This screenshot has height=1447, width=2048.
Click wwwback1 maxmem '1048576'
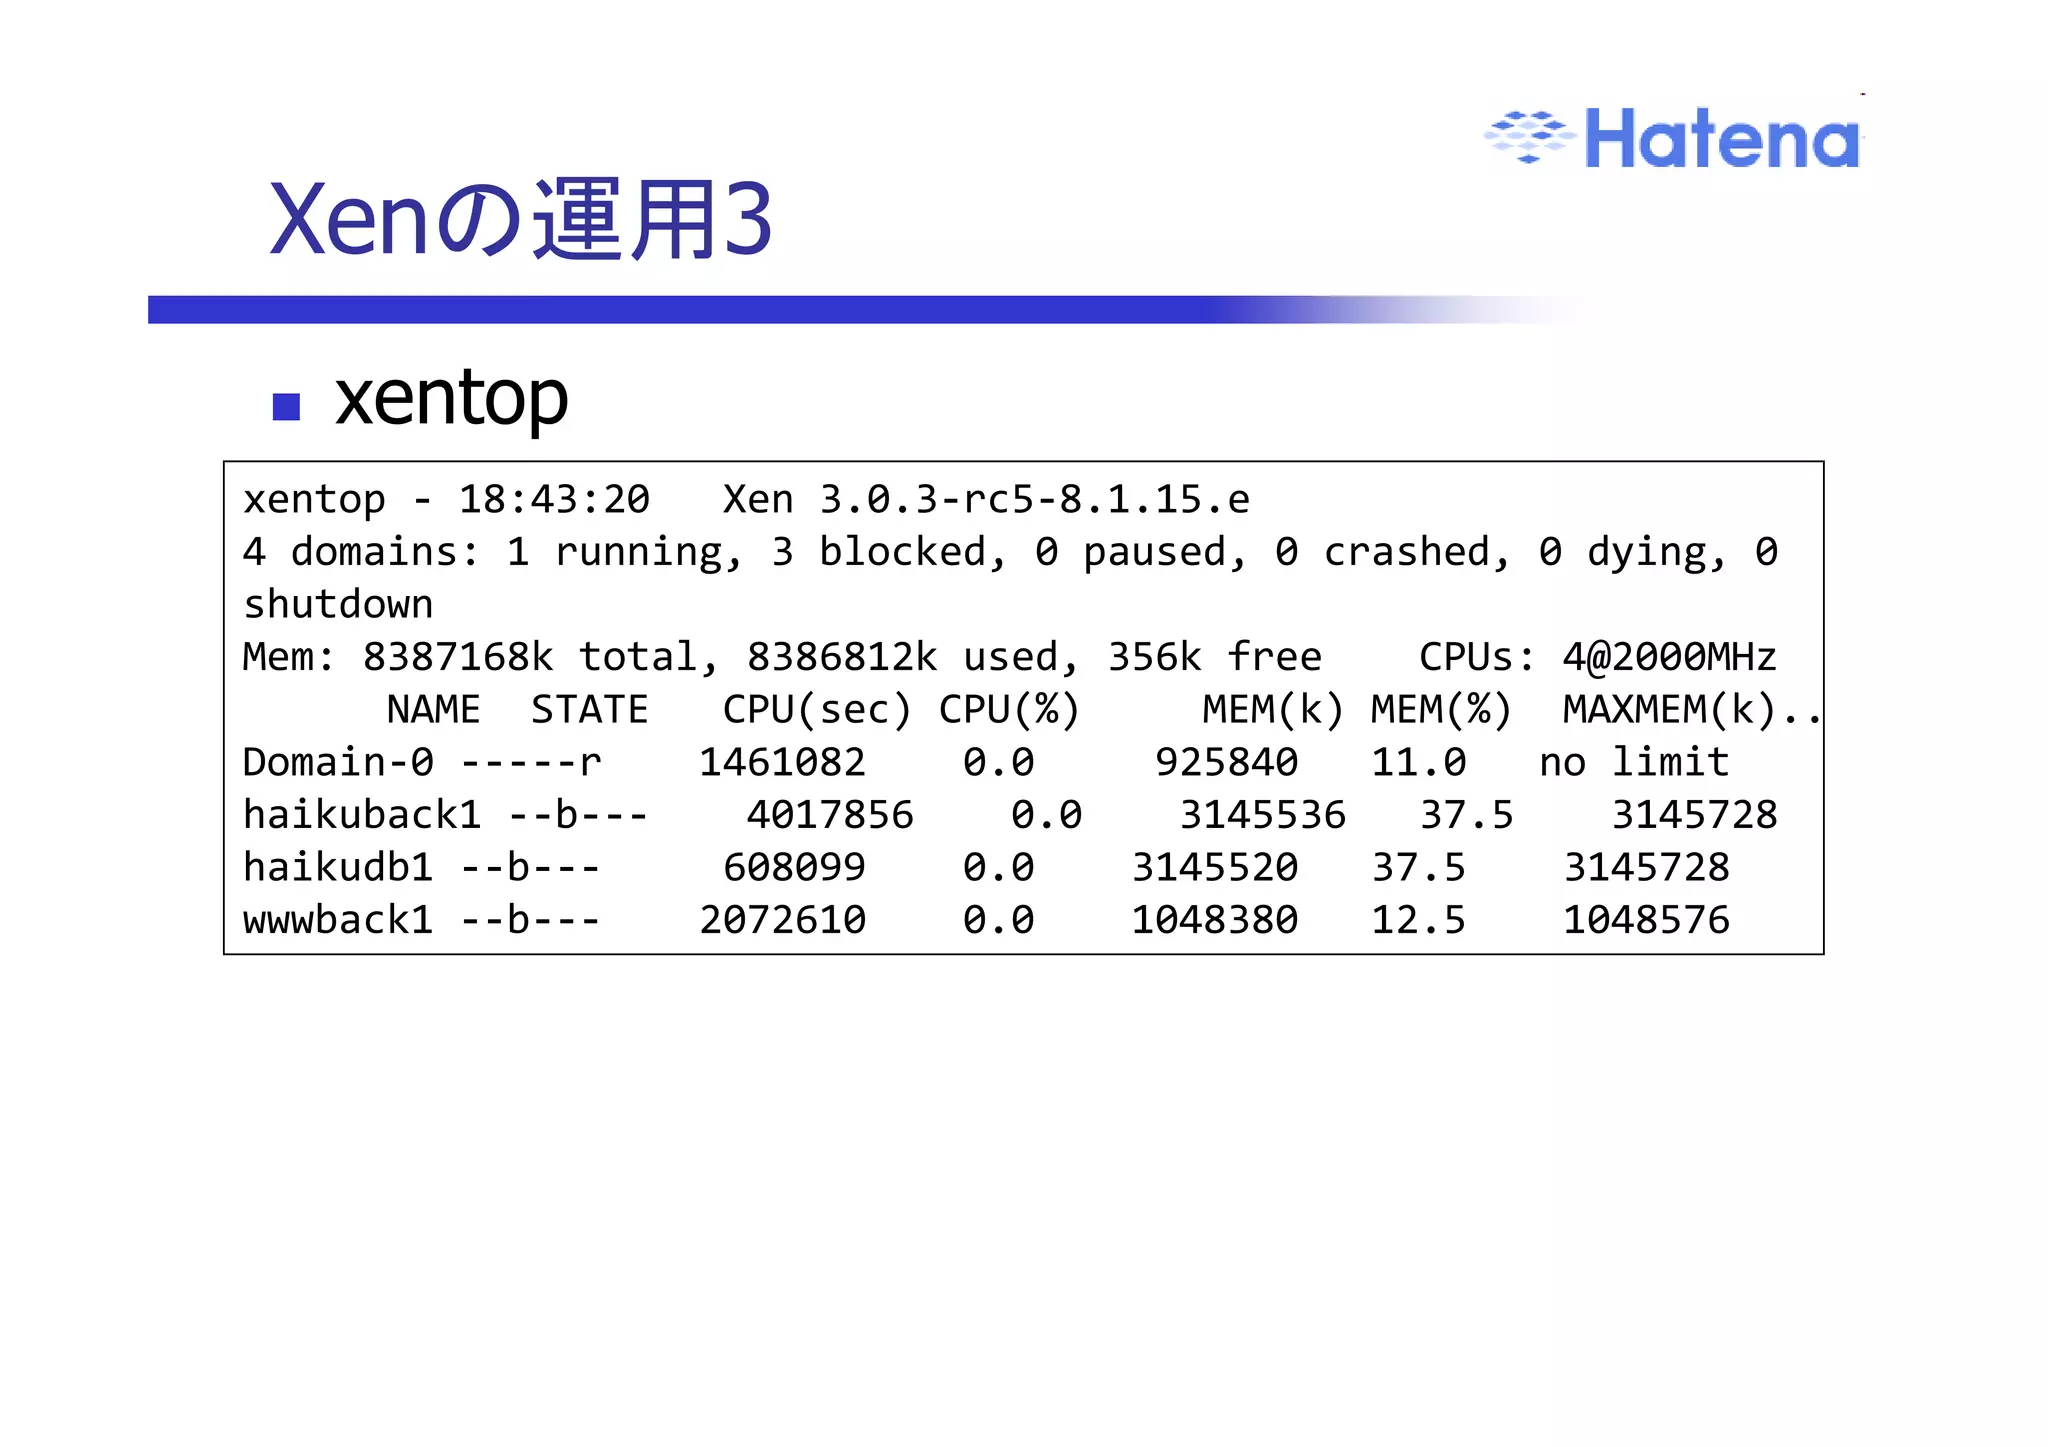(x=1646, y=920)
